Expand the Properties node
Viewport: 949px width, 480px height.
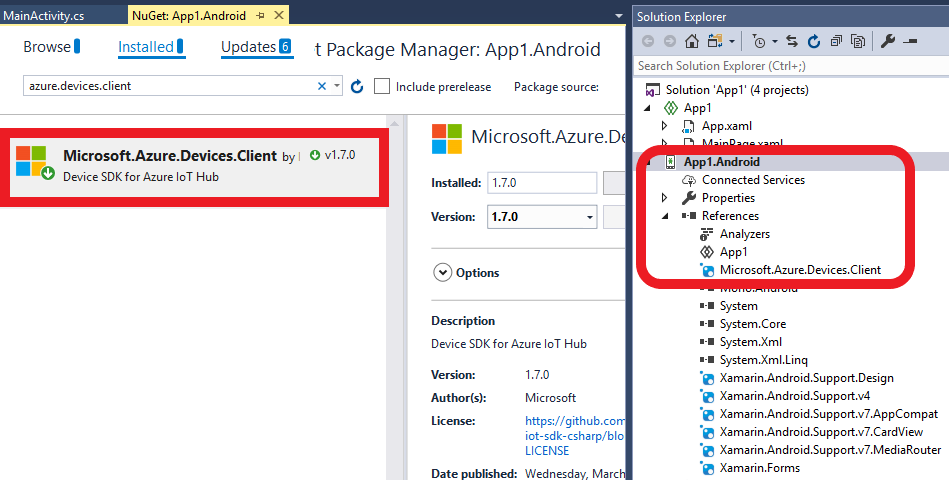[x=665, y=198]
